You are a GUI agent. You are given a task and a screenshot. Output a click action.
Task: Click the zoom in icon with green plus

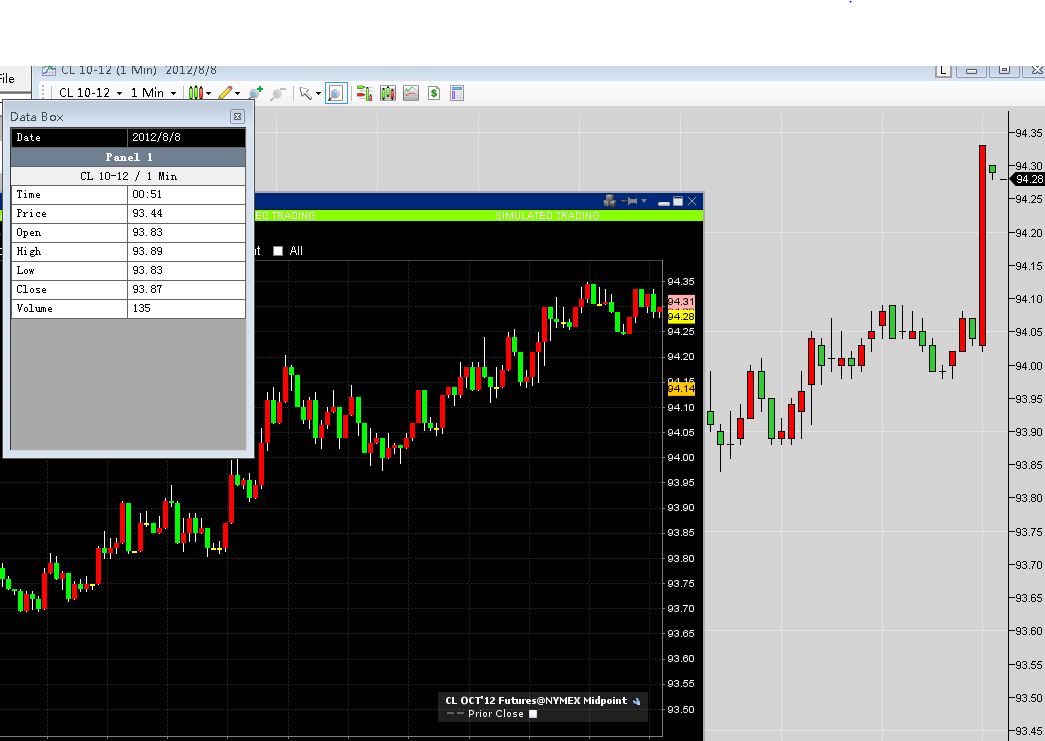[255, 93]
